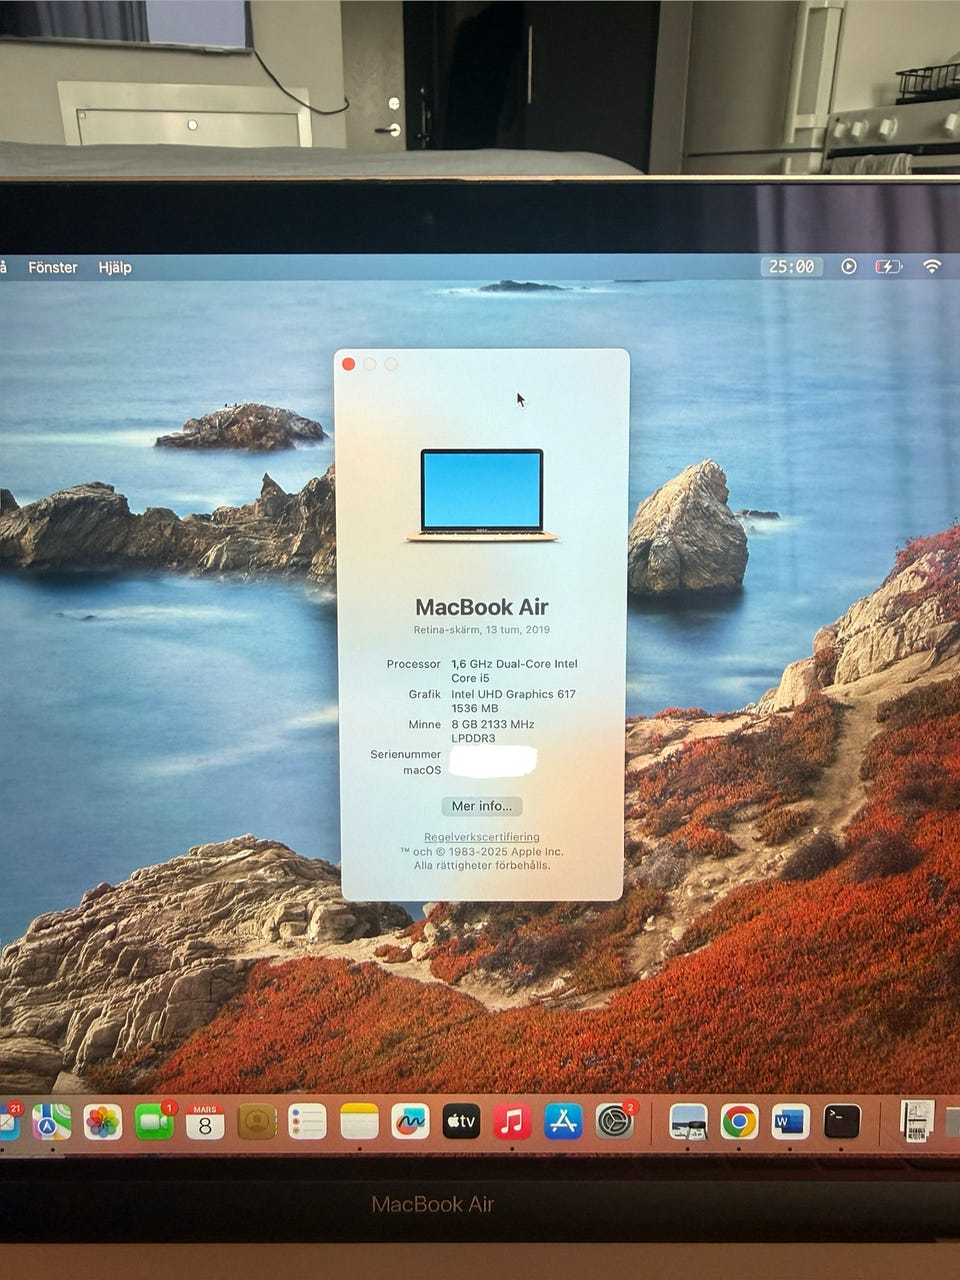The image size is (960, 1280).
Task: Open the Hjälp menu
Action: tap(115, 267)
